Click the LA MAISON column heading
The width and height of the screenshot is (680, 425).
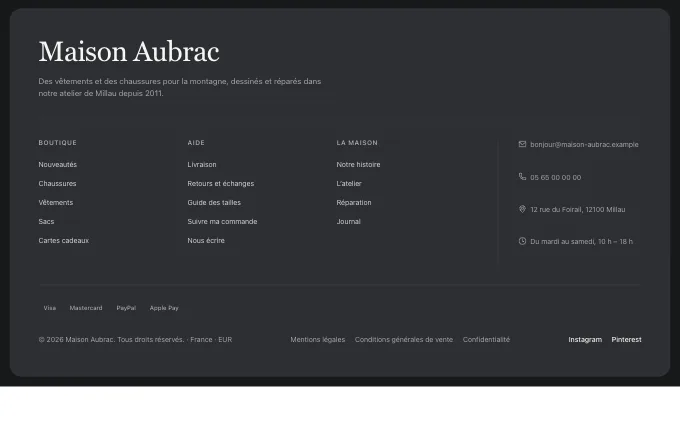(x=357, y=143)
